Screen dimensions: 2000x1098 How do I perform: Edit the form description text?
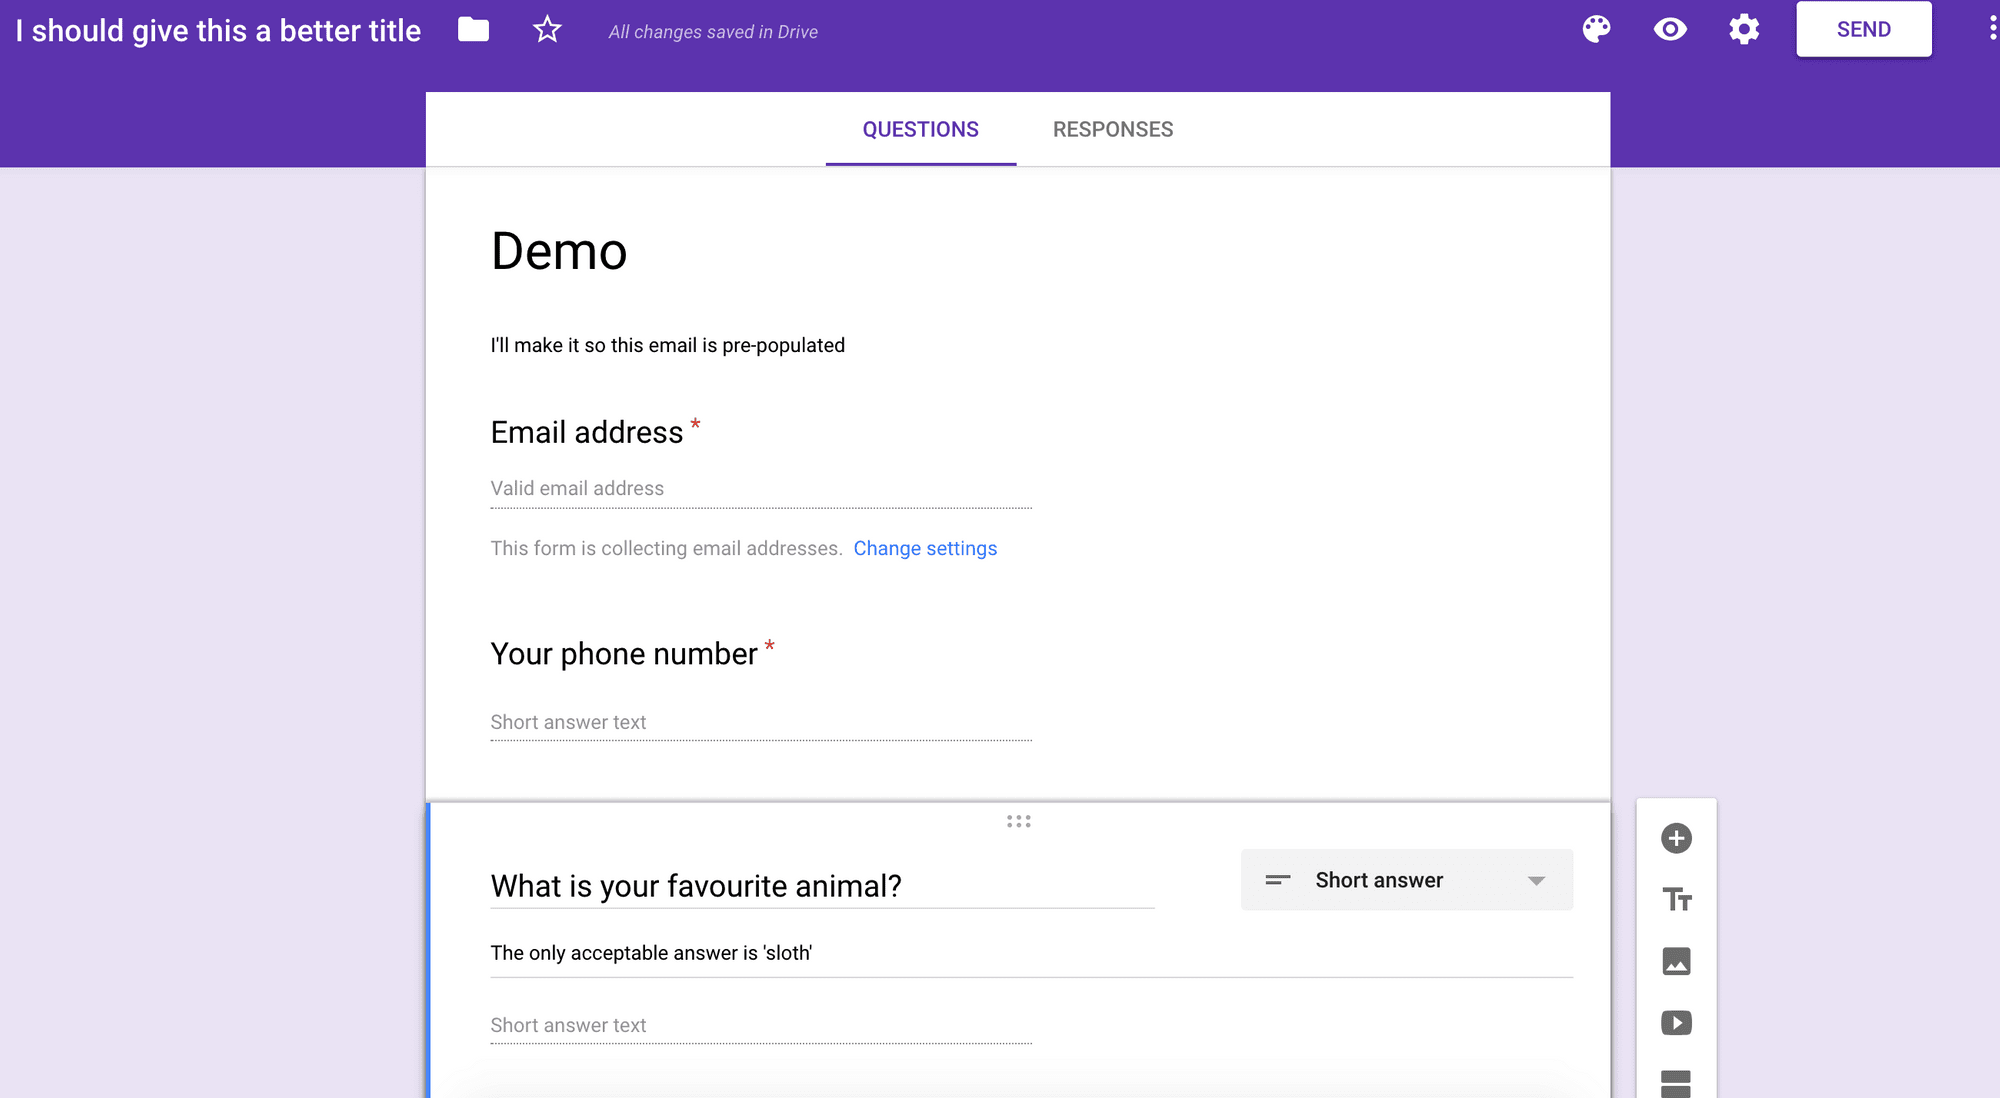coord(667,345)
